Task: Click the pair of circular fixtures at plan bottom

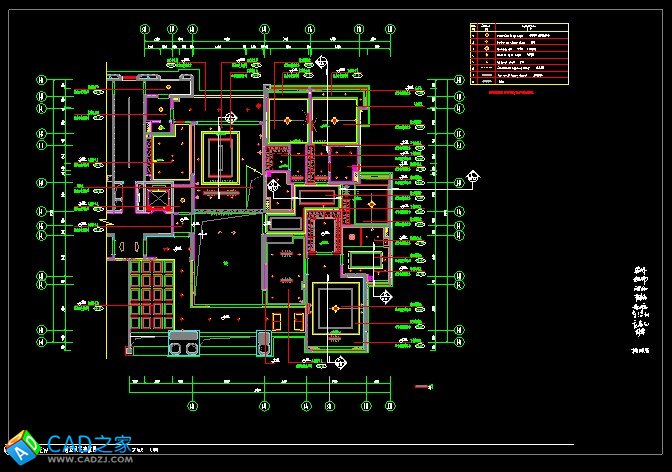Action: pyautogui.click(x=184, y=348)
